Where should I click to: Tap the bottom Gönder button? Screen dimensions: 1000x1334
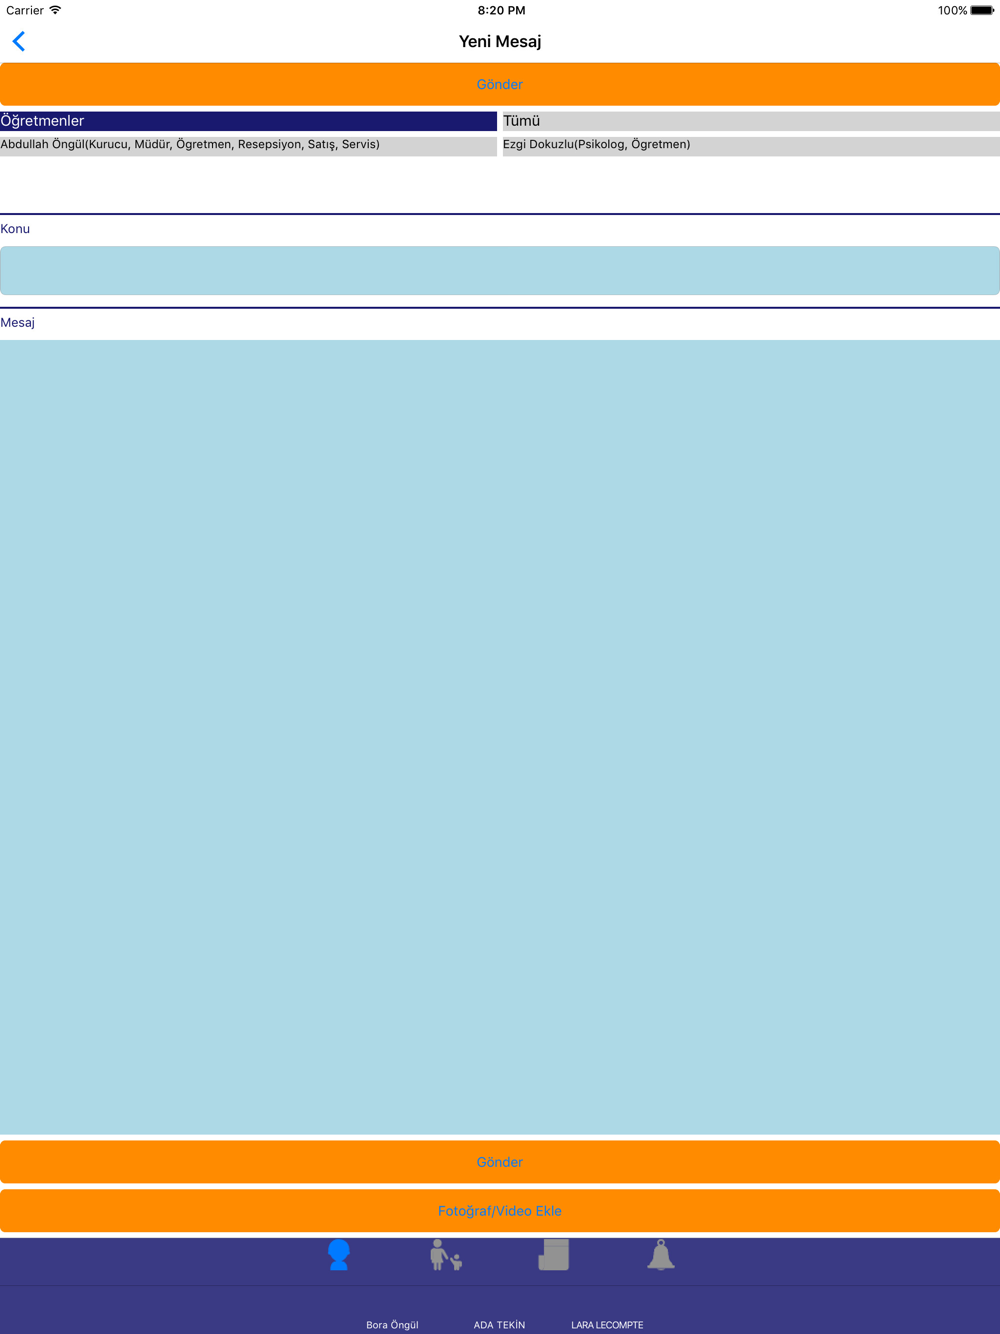[500, 1162]
